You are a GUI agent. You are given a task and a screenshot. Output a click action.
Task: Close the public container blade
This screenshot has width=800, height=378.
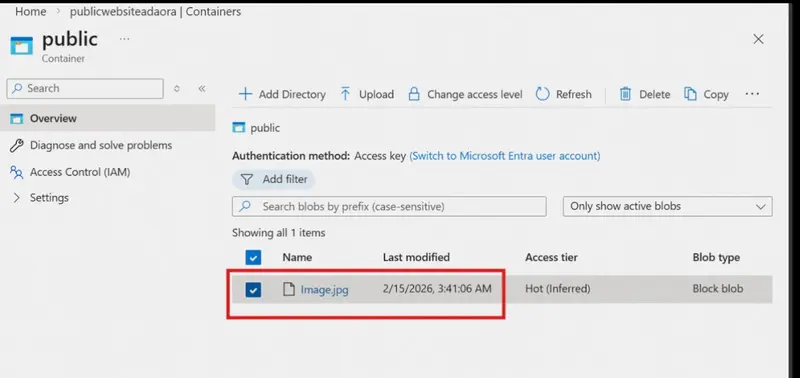[x=759, y=39]
